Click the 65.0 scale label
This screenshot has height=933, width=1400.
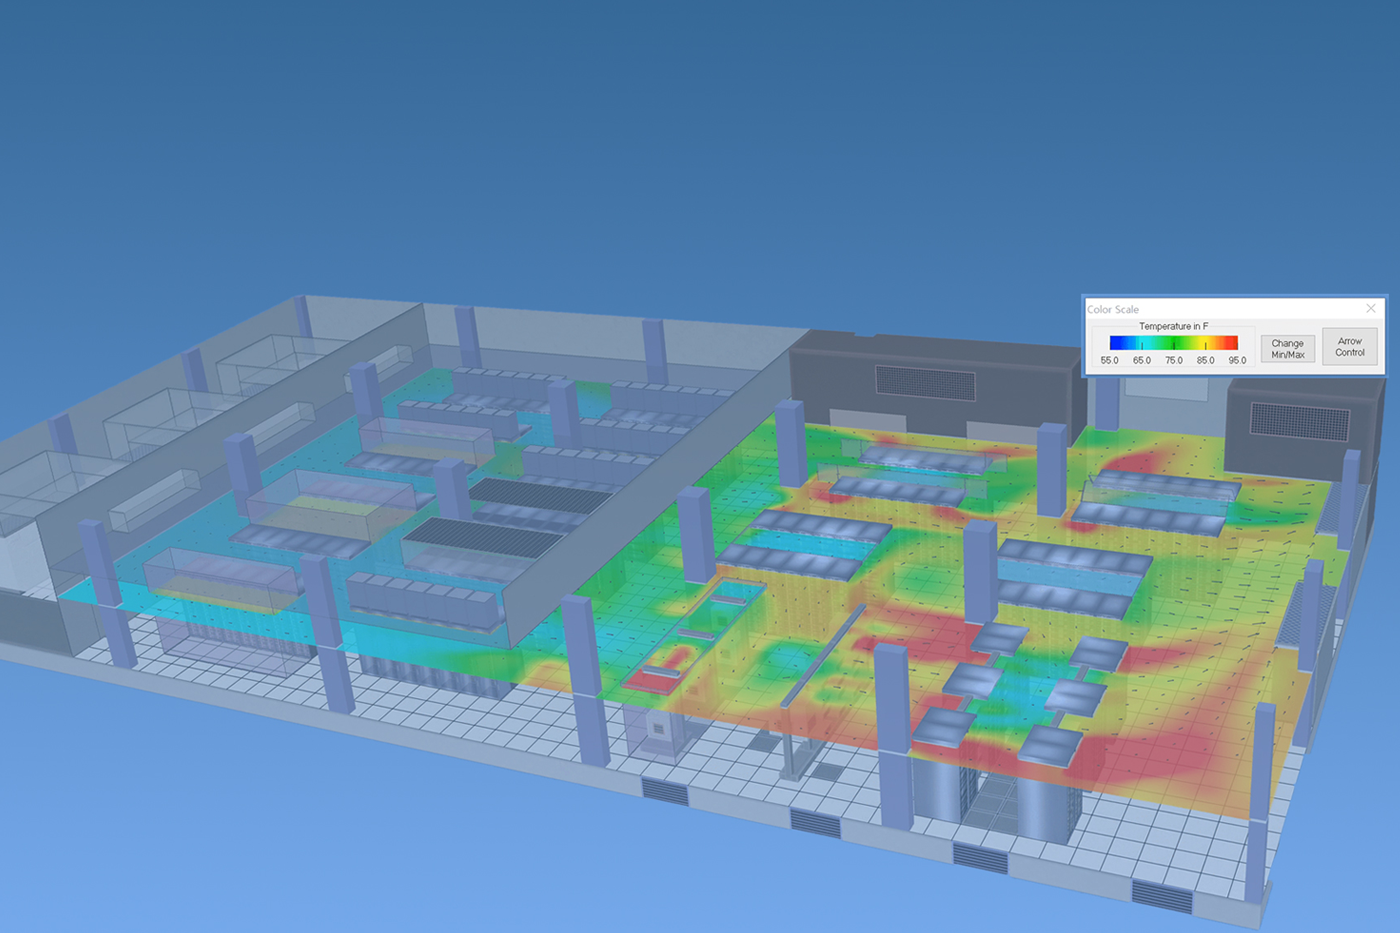1141,360
